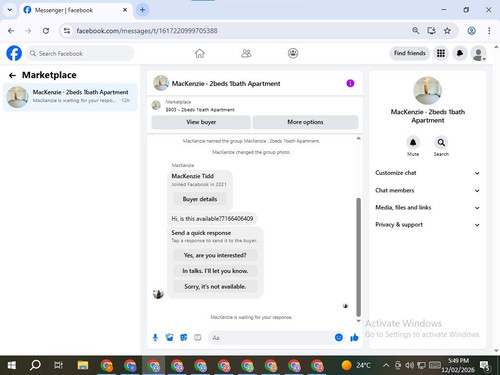Open a new Chrome tab
Image resolution: width=500 pixels, height=375 pixels.
142,10
